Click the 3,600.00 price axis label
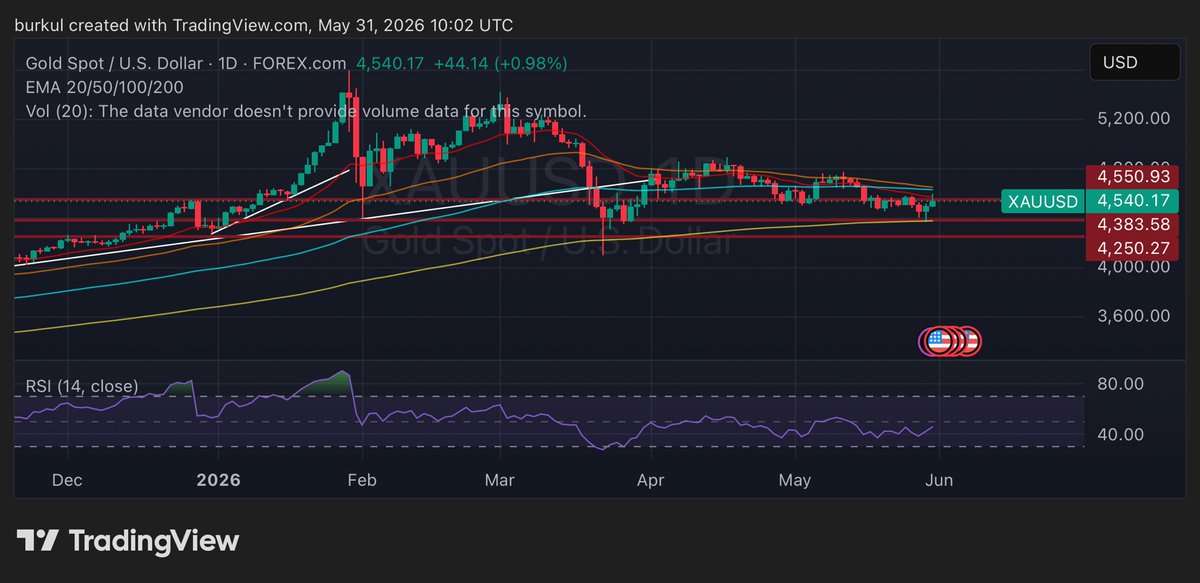Screen dimensions: 1200x583 click(1134, 316)
